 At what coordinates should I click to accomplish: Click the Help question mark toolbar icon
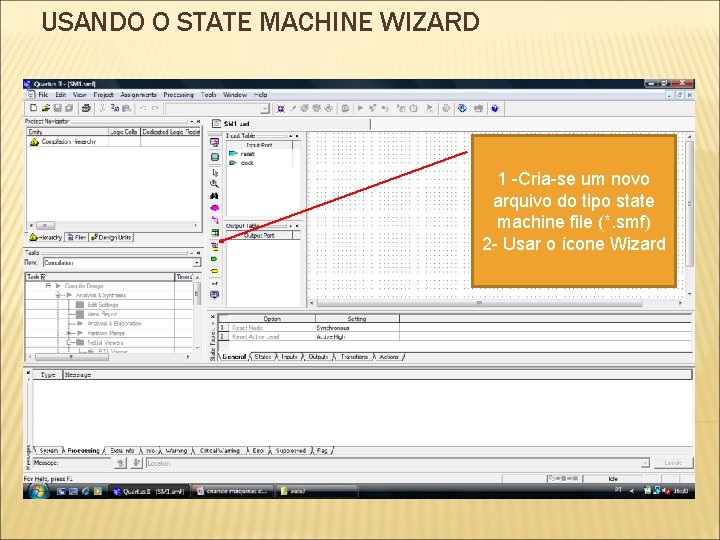495,108
